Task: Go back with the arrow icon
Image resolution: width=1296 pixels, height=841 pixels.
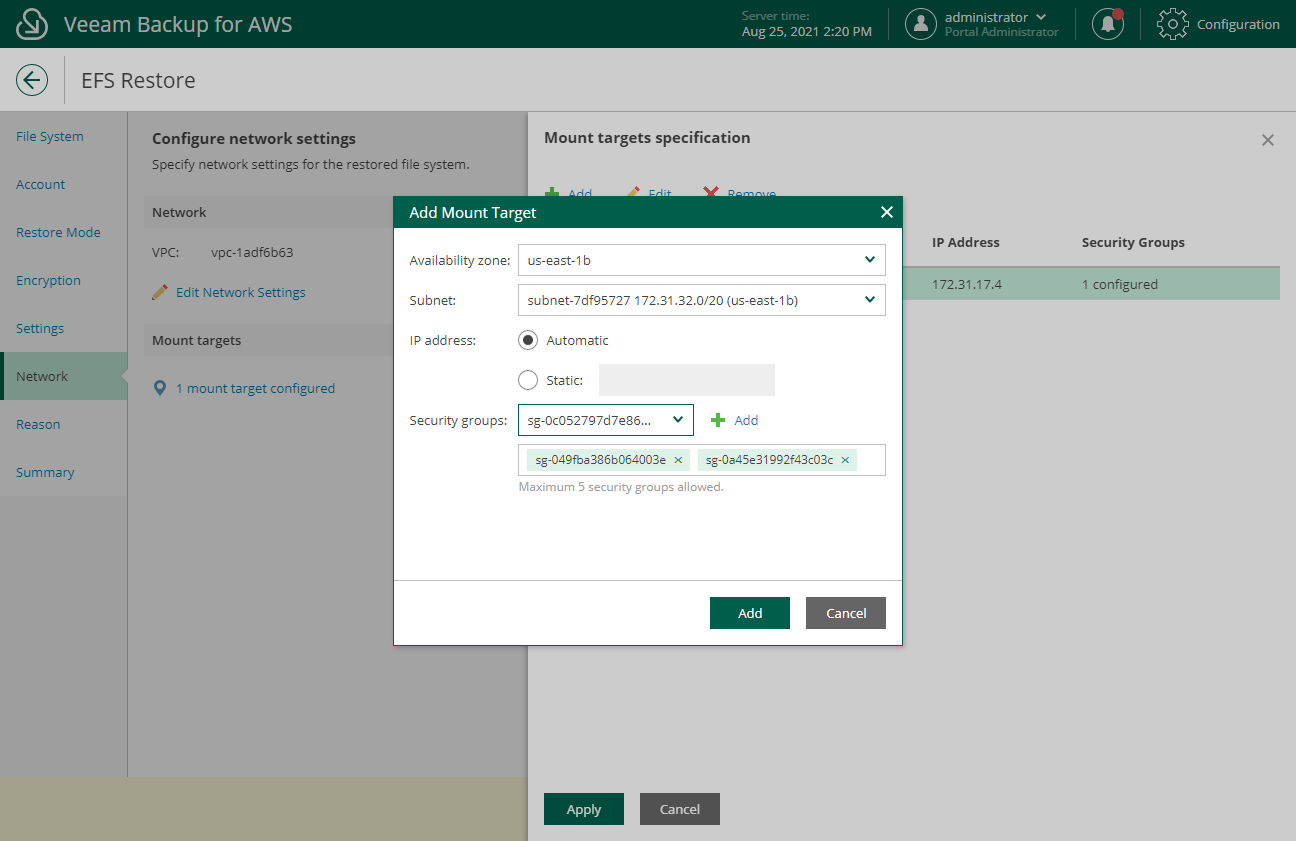Action: tap(32, 80)
